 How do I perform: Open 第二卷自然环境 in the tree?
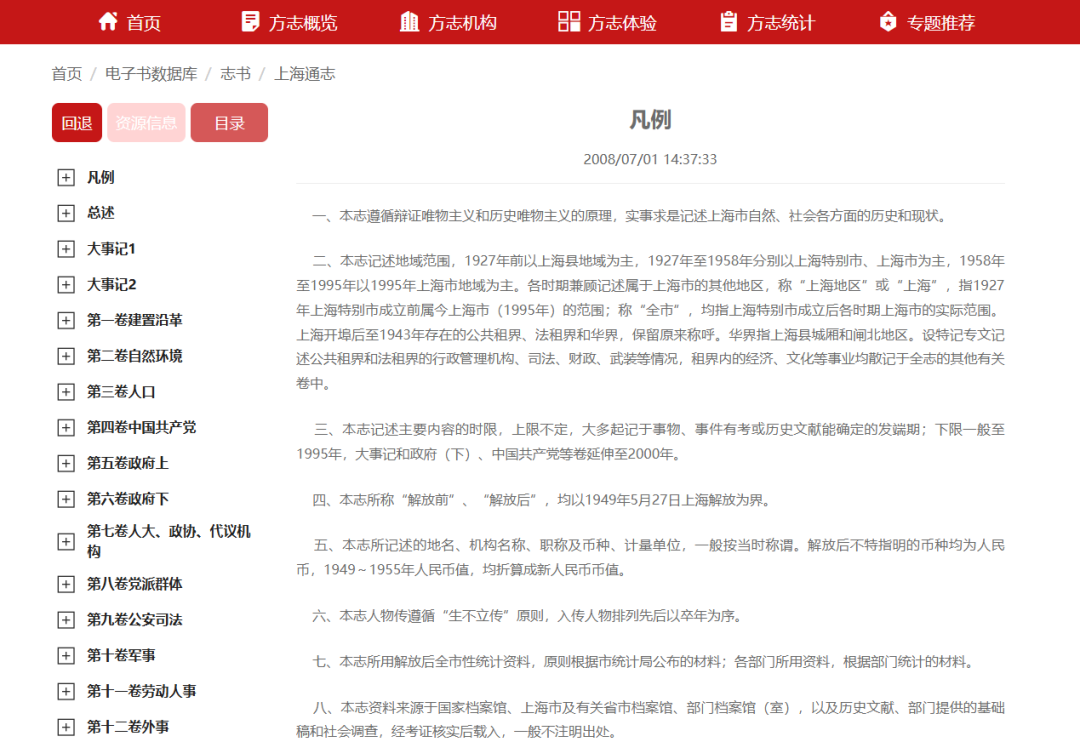pos(134,357)
